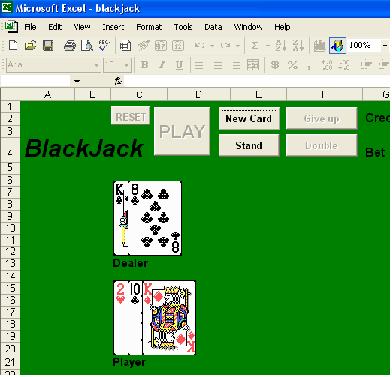Image resolution: width=392 pixels, height=377 pixels.
Task: Open the Help menu
Action: [282, 27]
